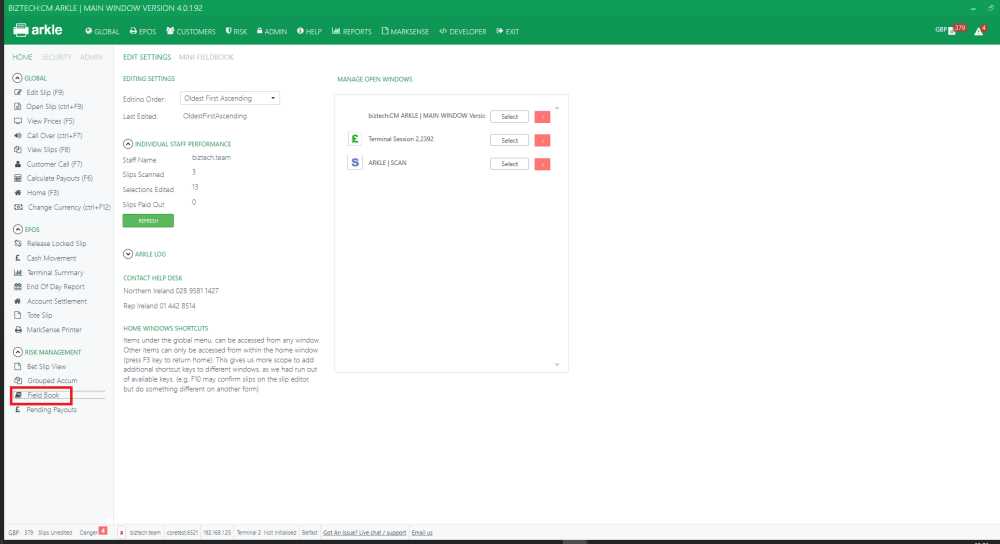Open the GLOBAL menu
The image size is (1000, 544).
[102, 31]
